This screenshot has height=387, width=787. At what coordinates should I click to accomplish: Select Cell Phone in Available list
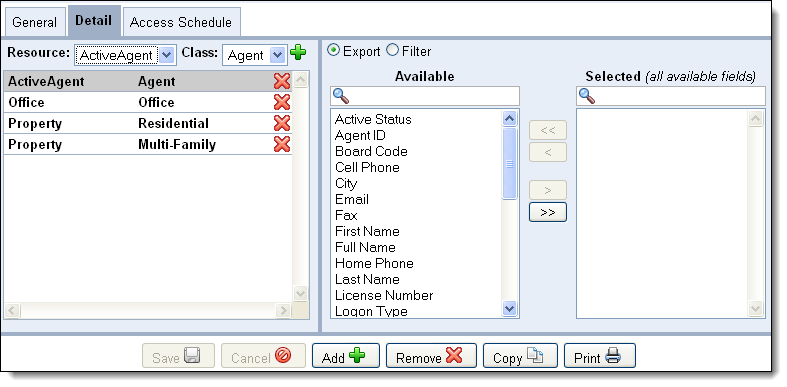pyautogui.click(x=367, y=168)
